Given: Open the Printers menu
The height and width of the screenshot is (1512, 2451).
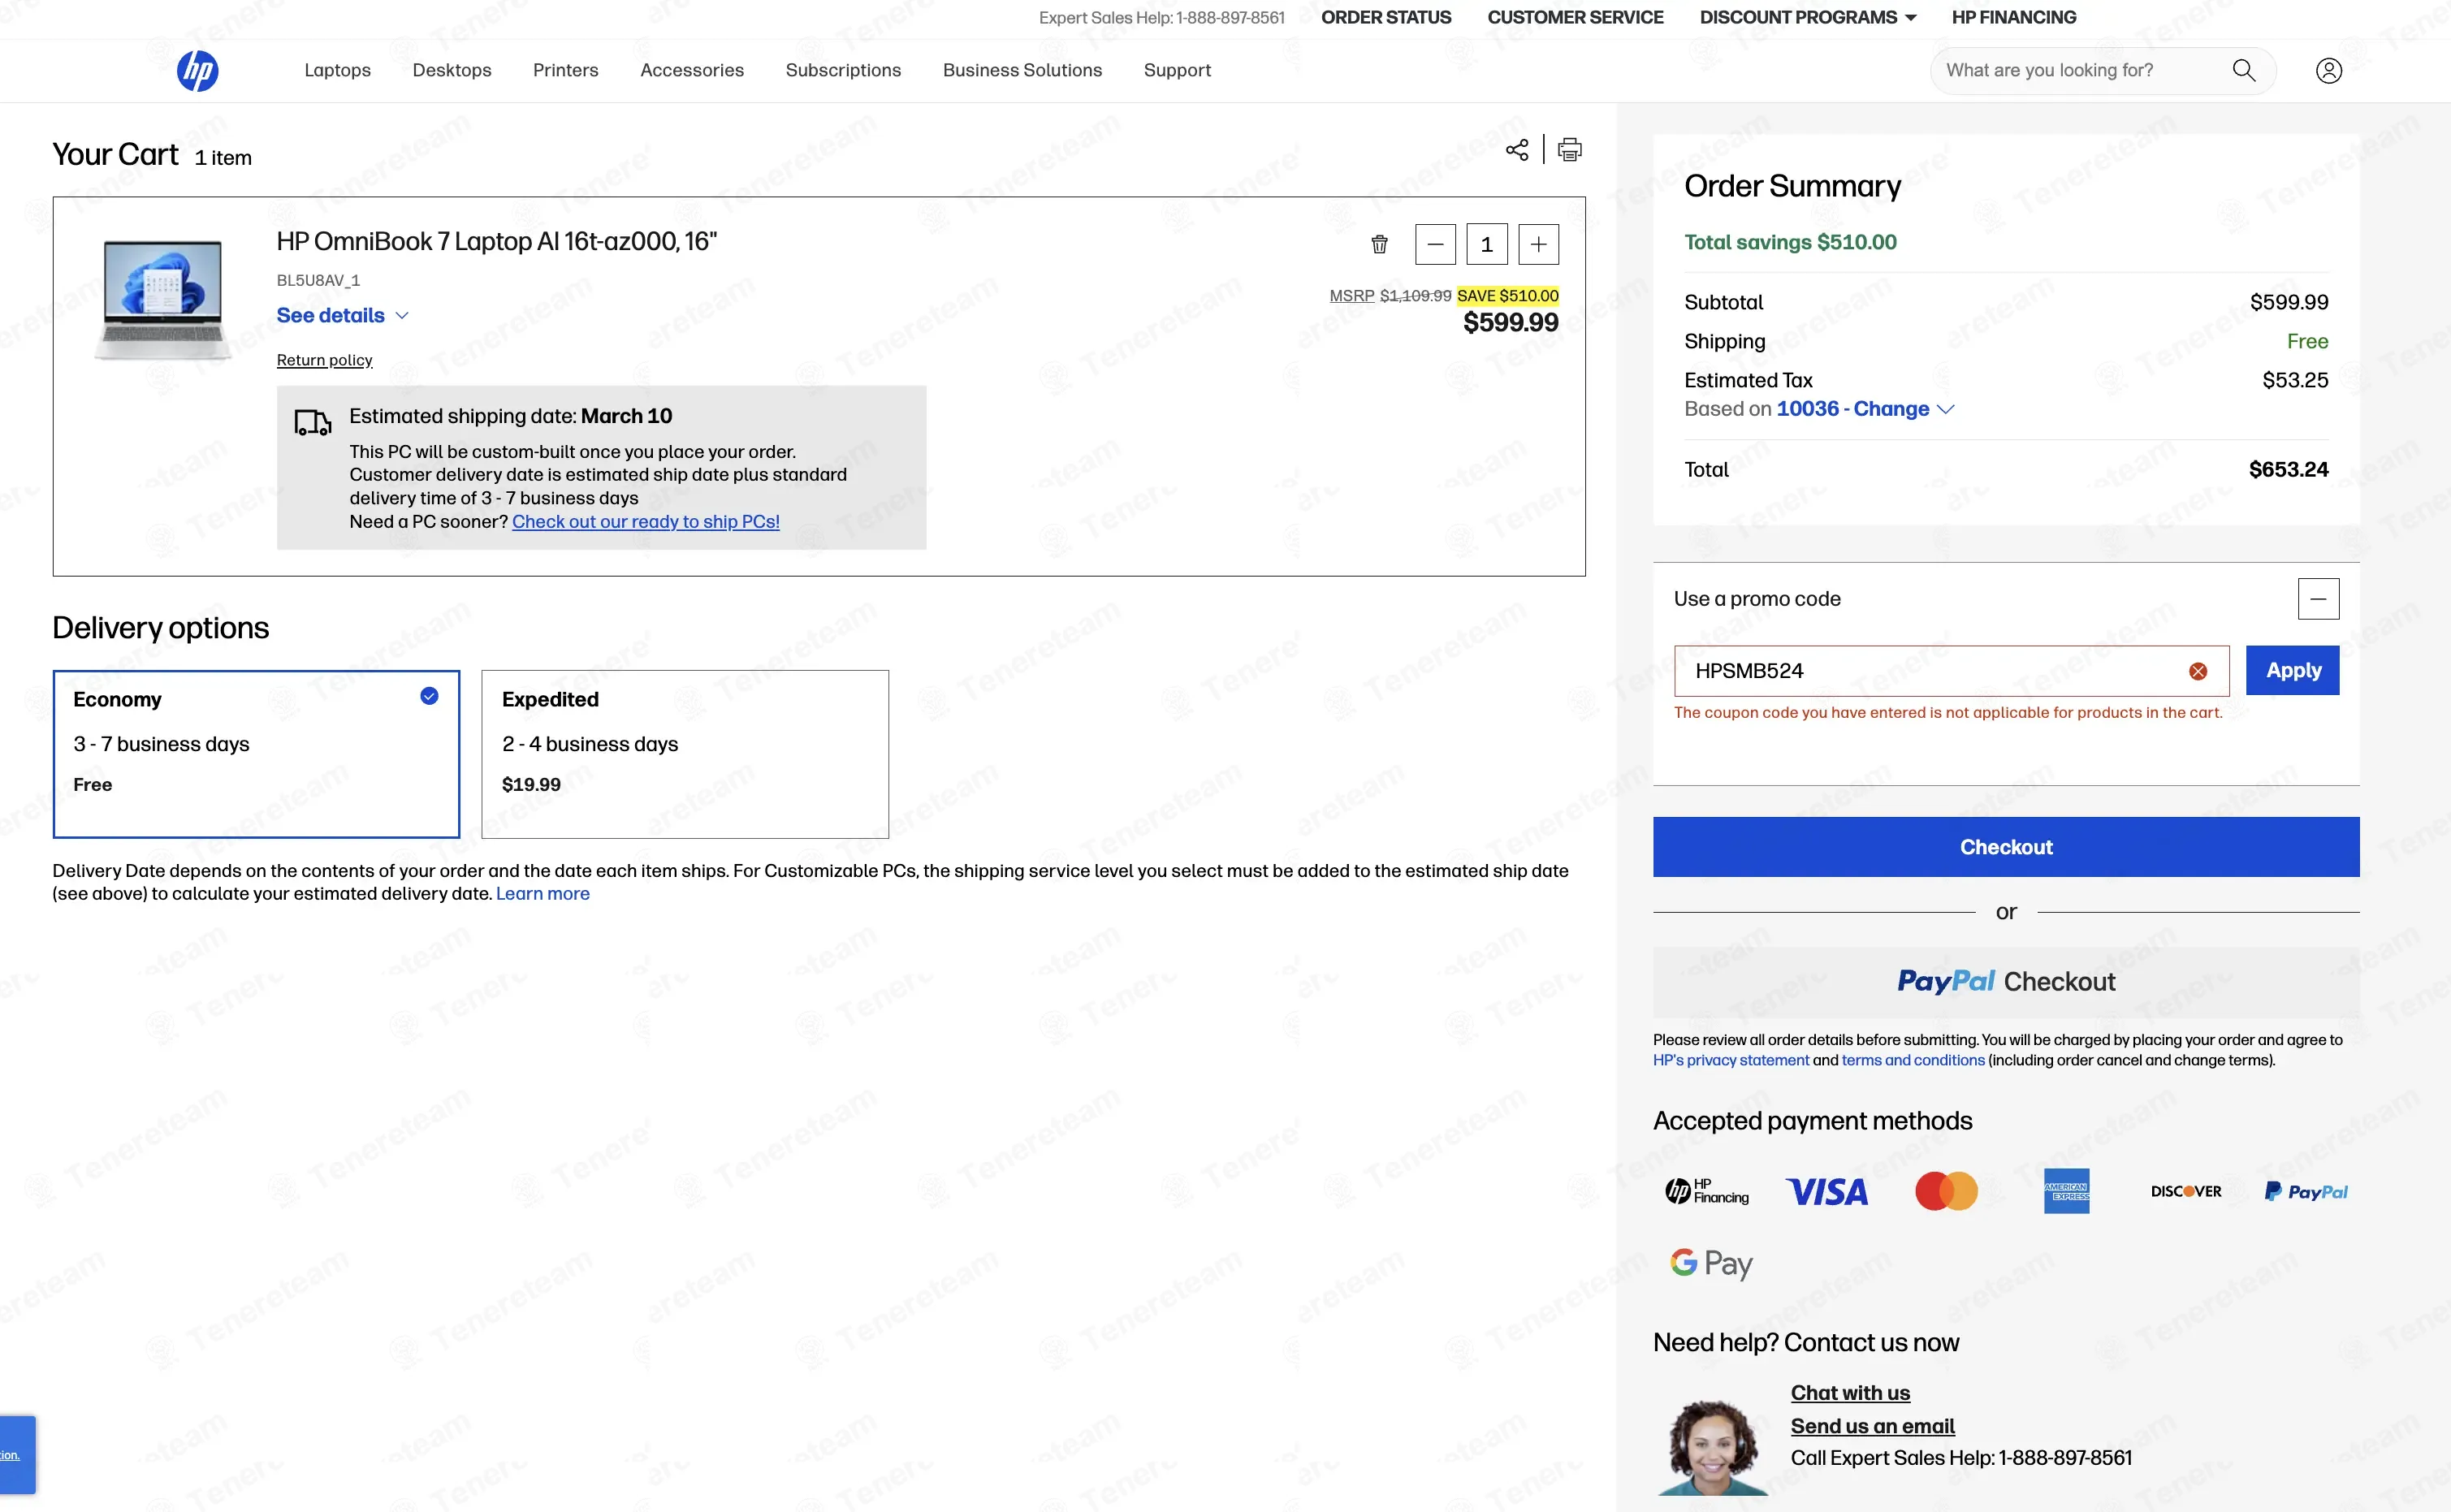Looking at the screenshot, I should click(x=565, y=70).
